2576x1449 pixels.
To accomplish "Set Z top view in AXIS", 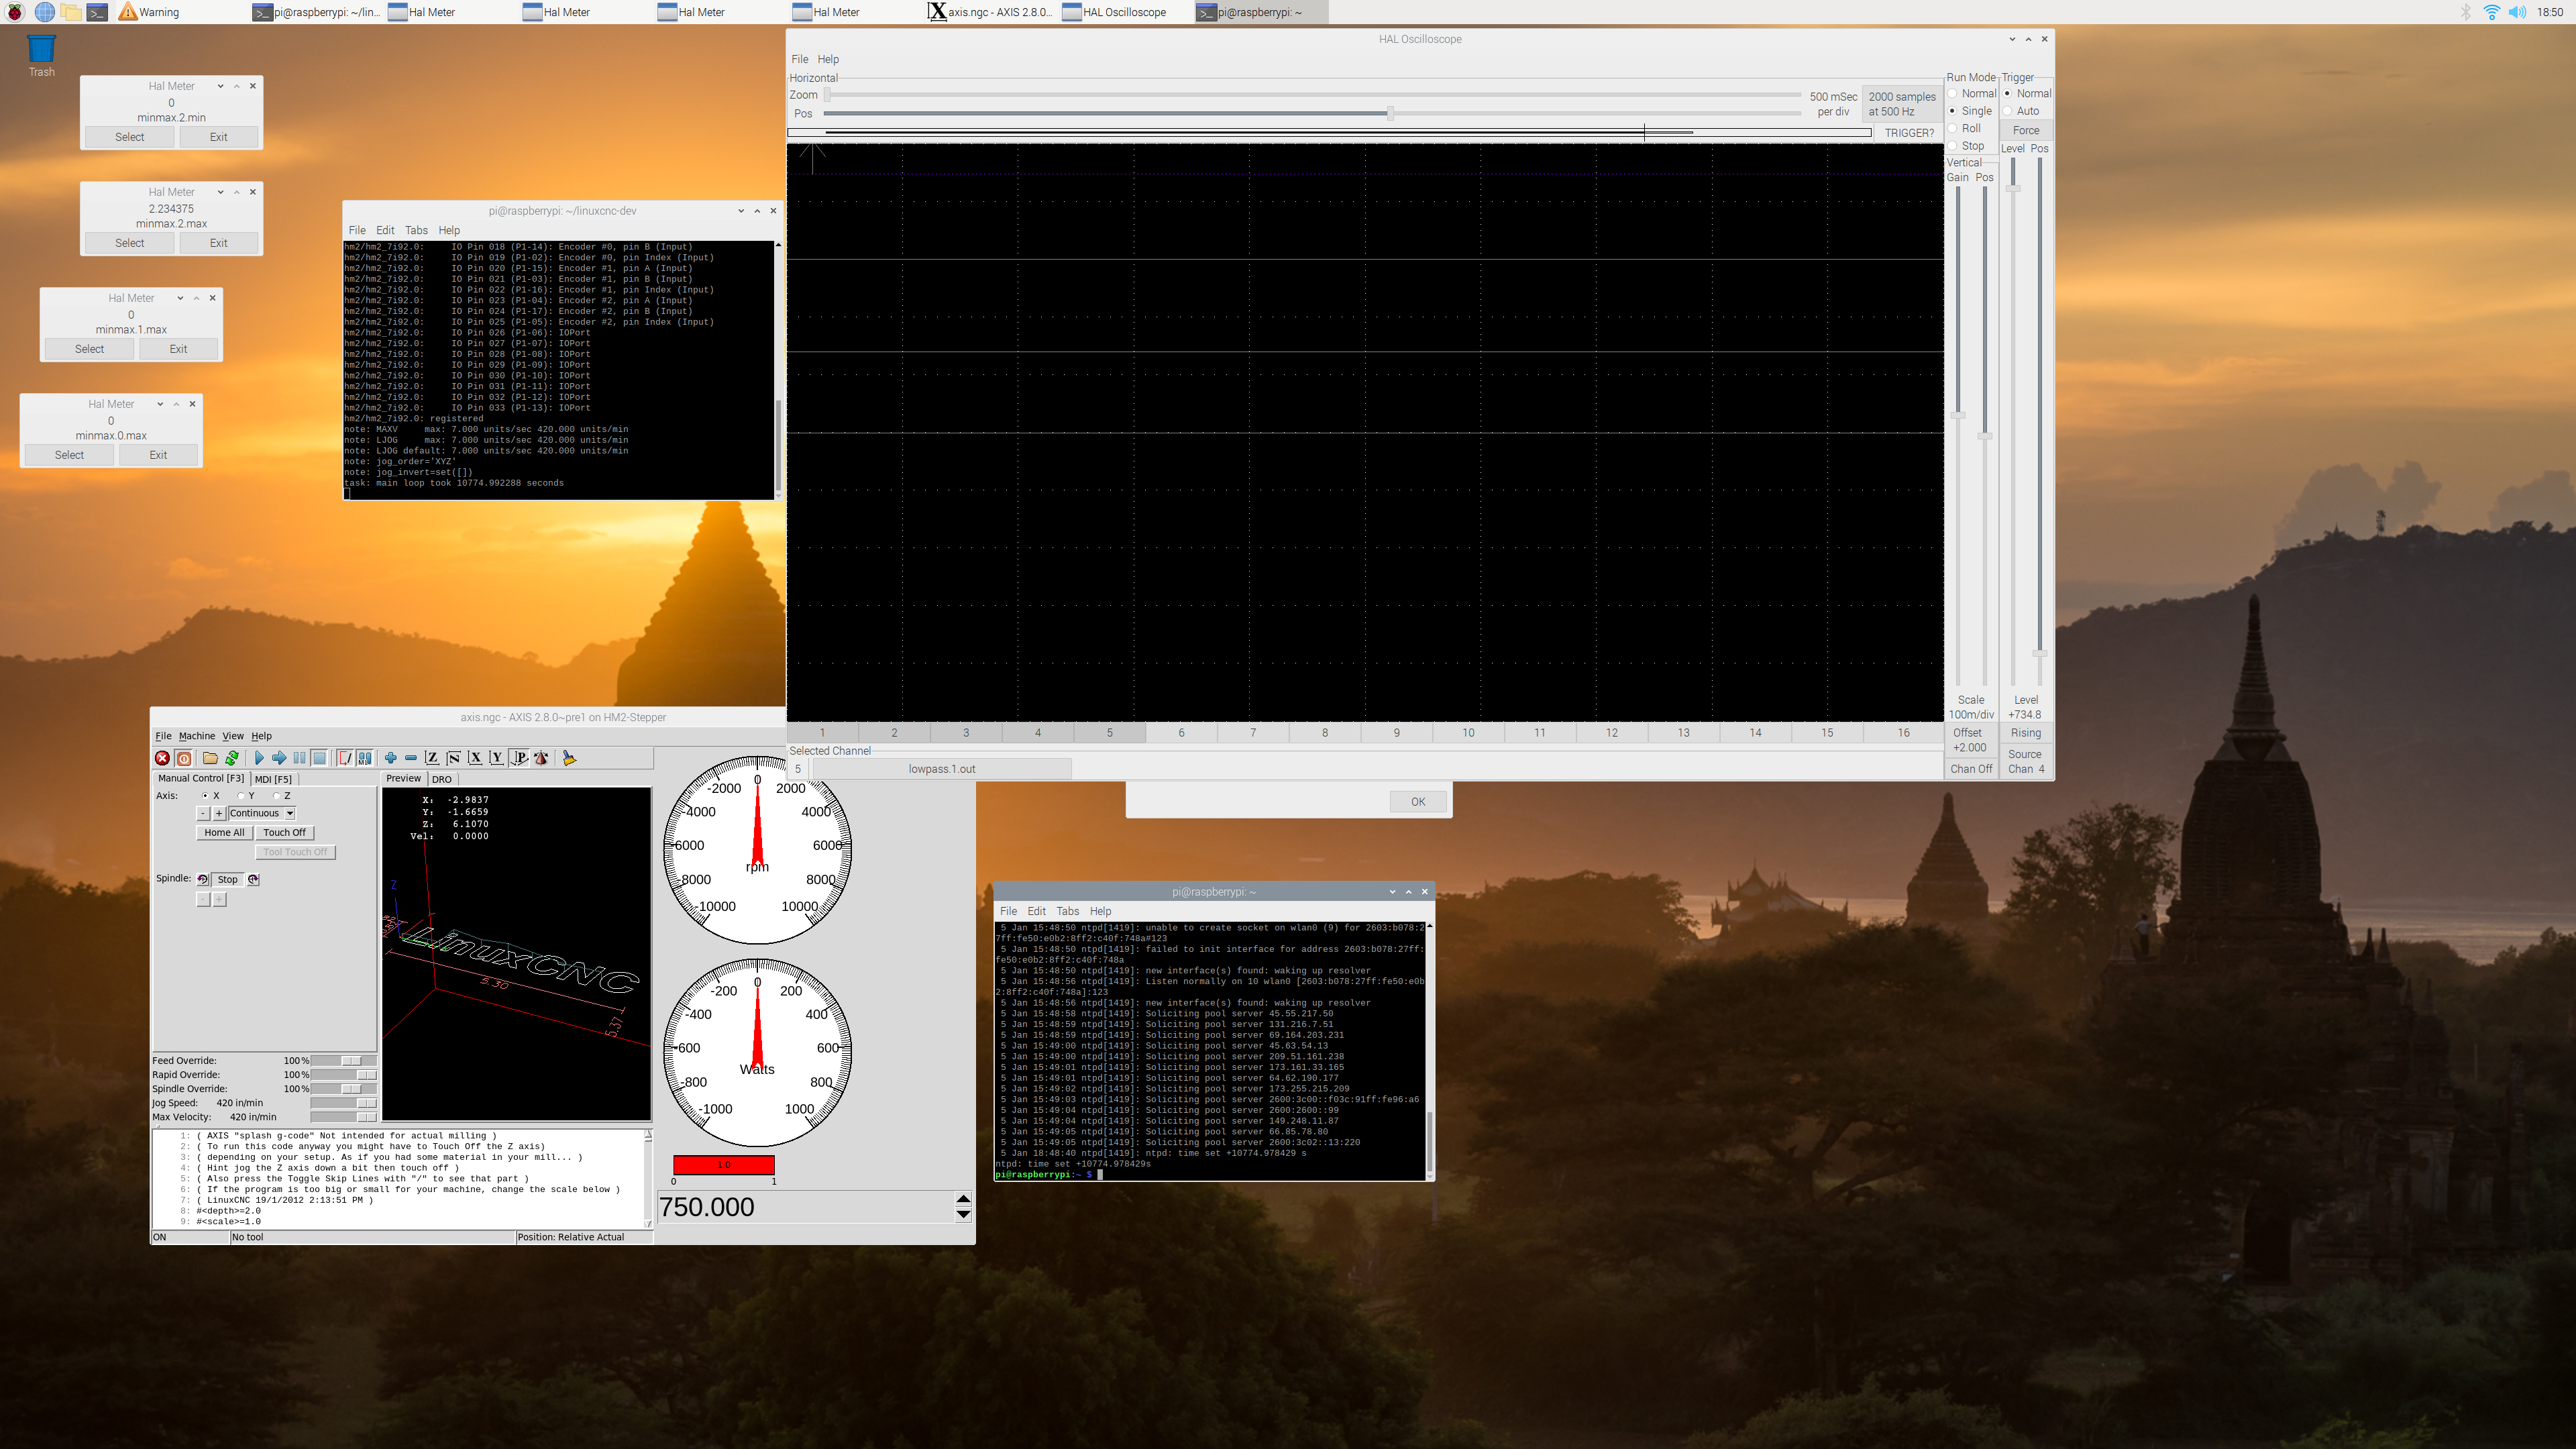I will (432, 758).
